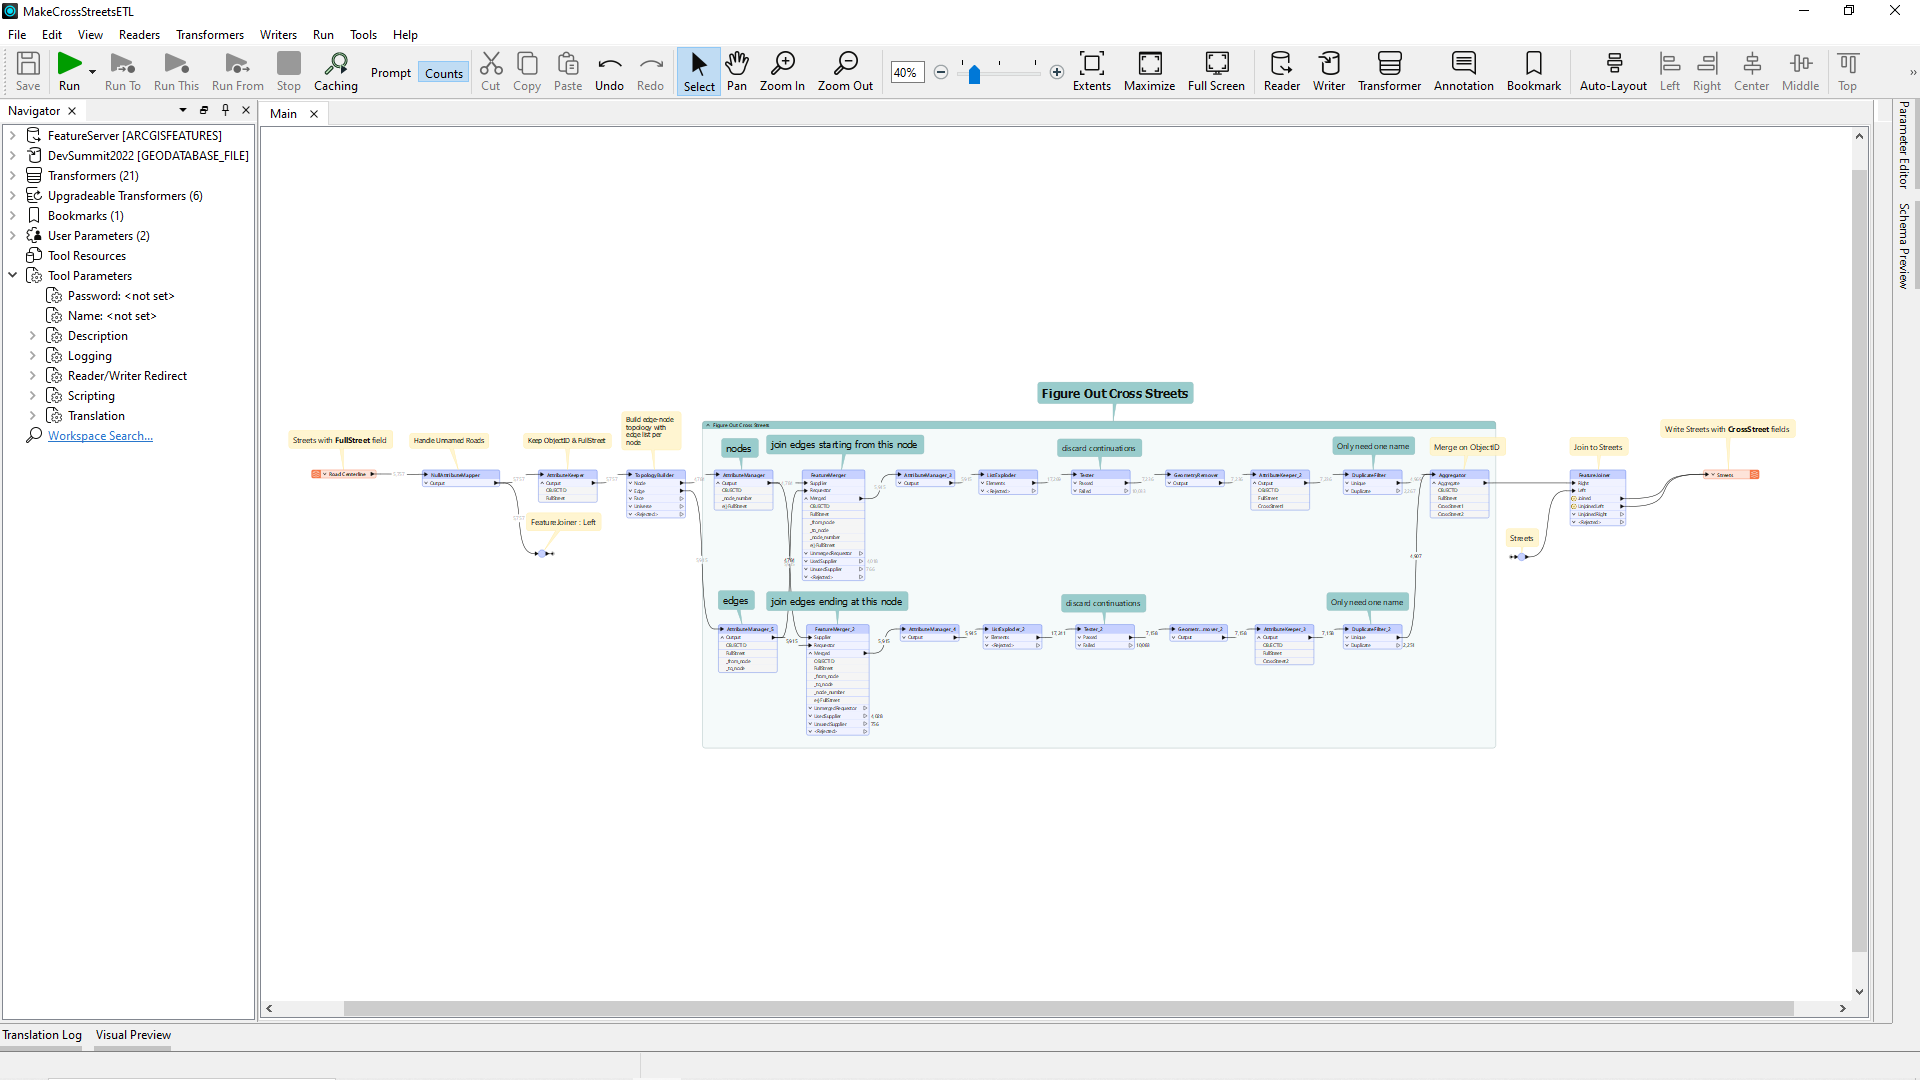Expand User Parameters in the Navigator
This screenshot has width=1920, height=1080.
coord(13,235)
